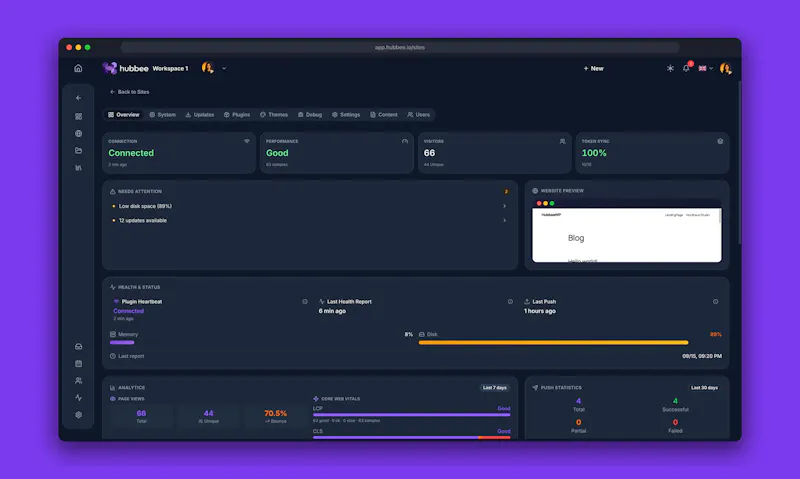Open the bar chart icon in sidebar

79,168
